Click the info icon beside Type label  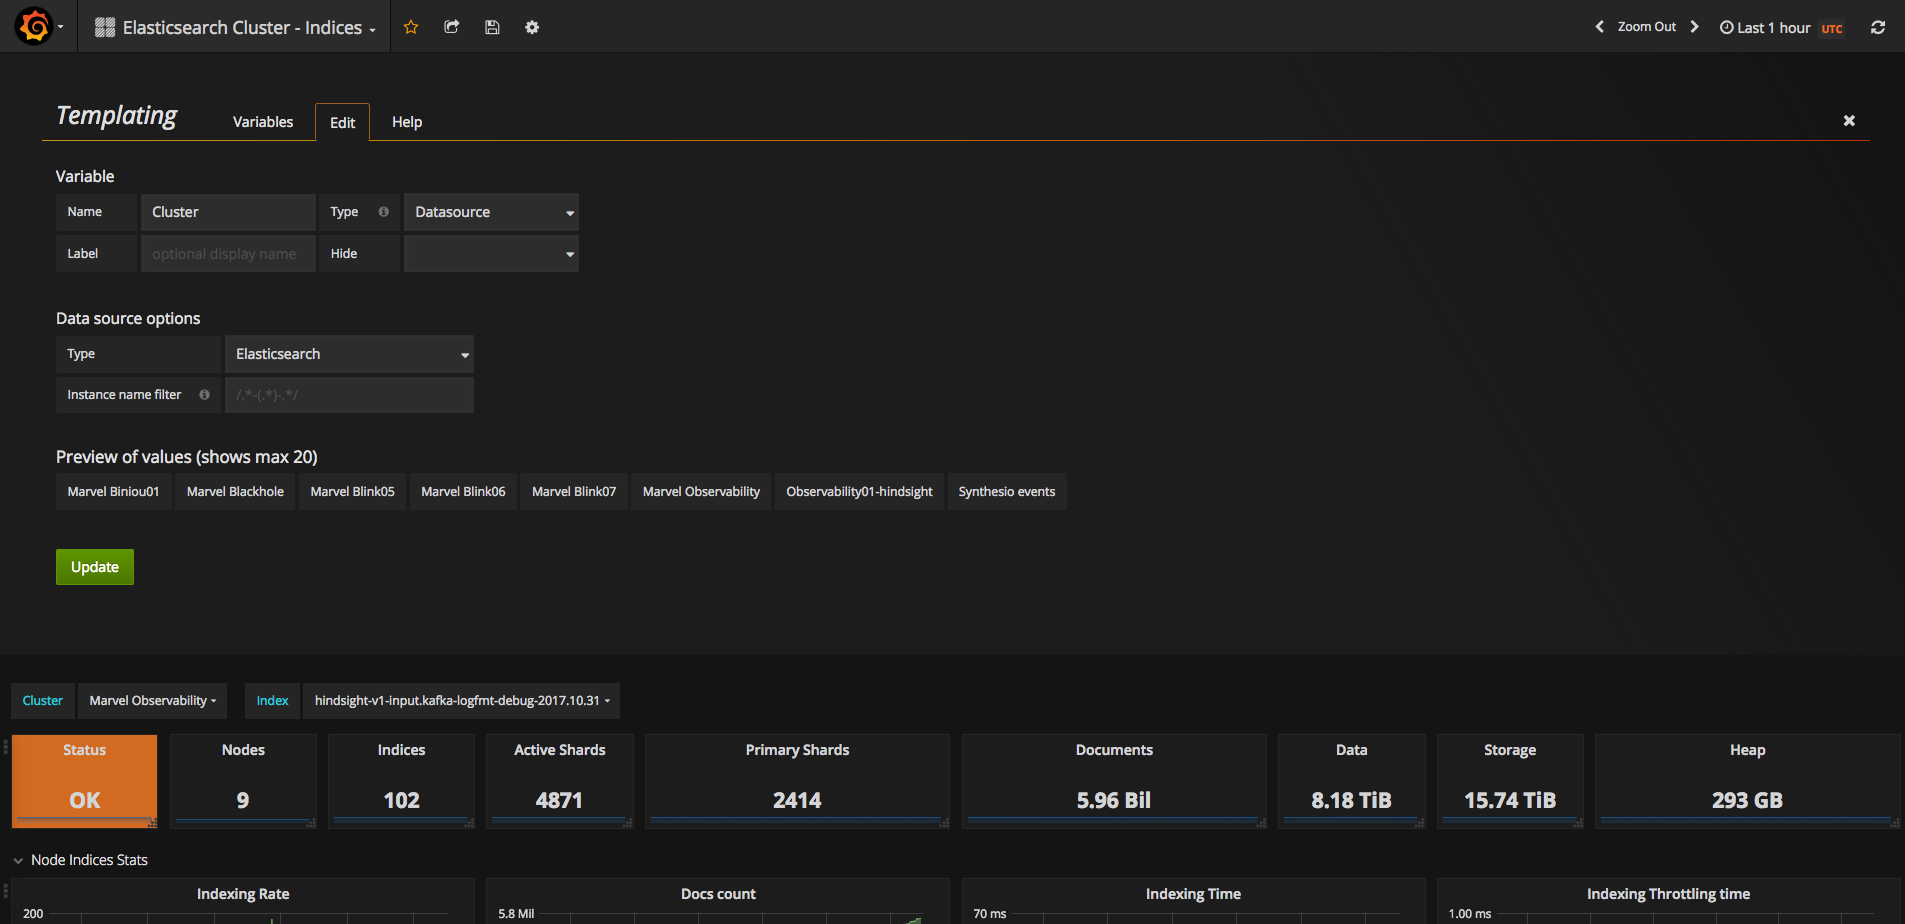point(383,212)
